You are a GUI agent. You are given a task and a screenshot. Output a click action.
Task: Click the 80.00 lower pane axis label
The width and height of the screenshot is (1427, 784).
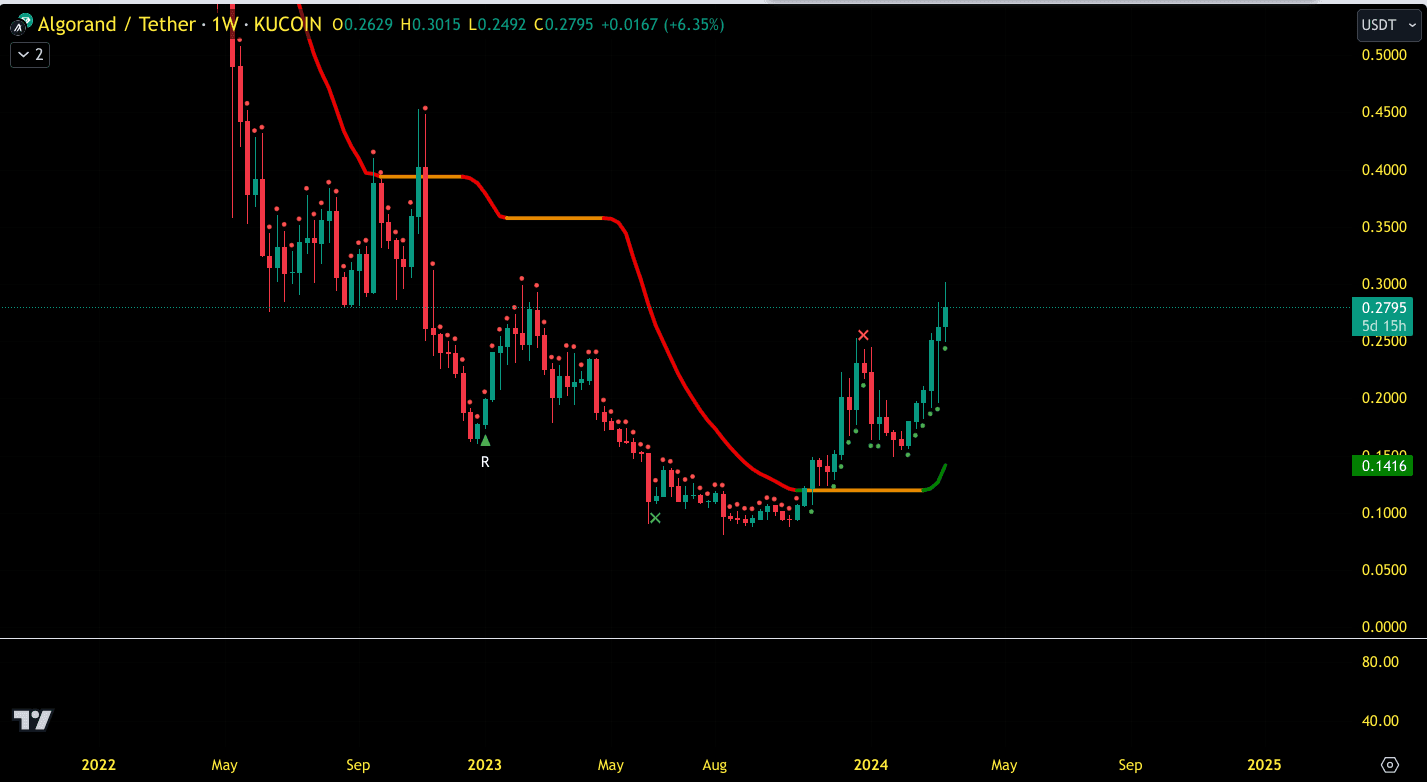pyautogui.click(x=1380, y=662)
